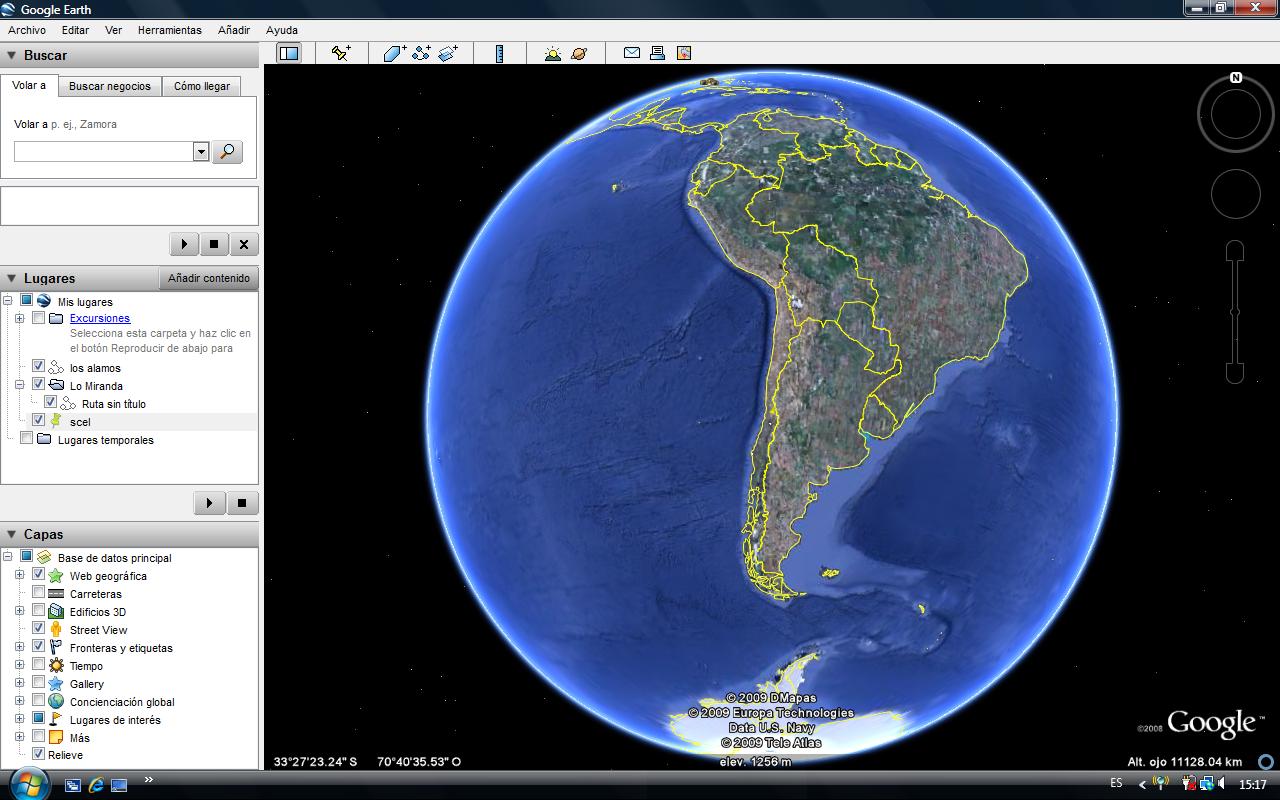Click the Añadir contenido button
The width and height of the screenshot is (1280, 800).
(209, 278)
